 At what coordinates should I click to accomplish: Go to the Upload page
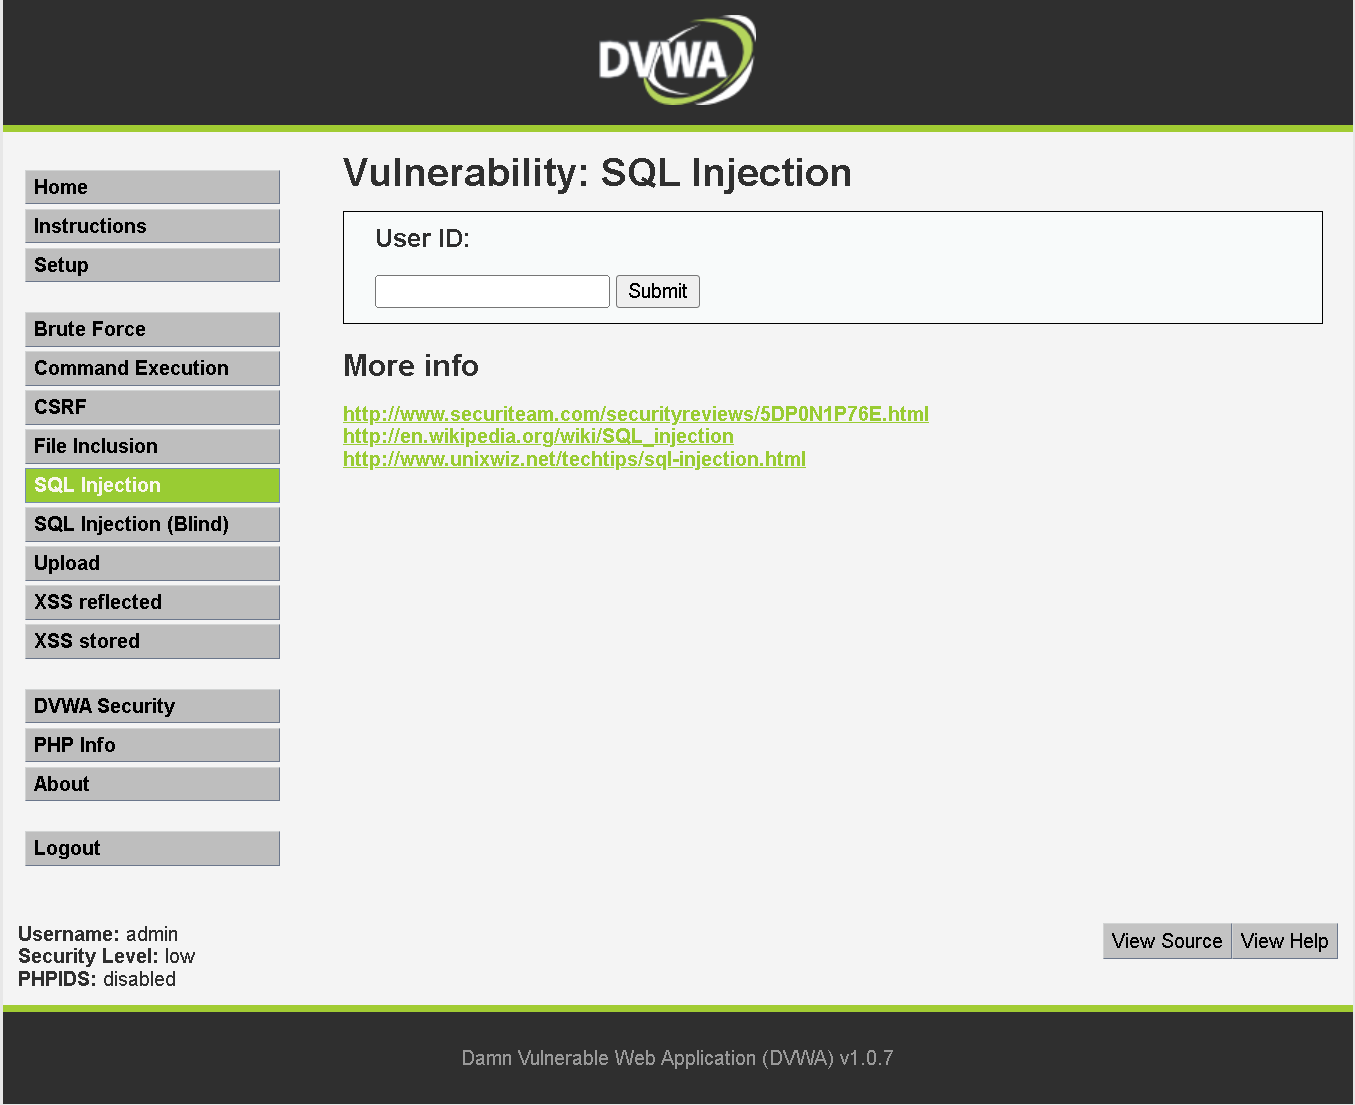pyautogui.click(x=152, y=563)
